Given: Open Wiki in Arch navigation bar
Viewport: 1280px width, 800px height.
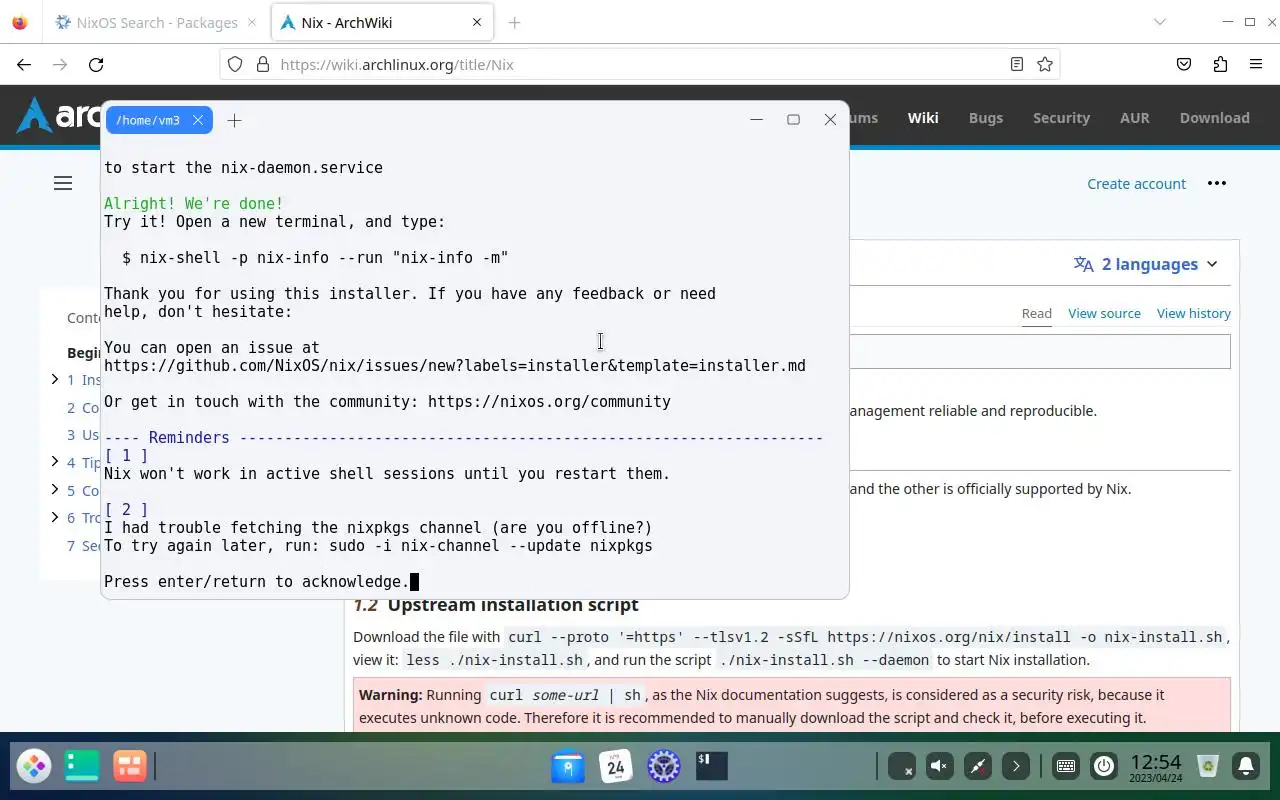Looking at the screenshot, I should pyautogui.click(x=923, y=117).
